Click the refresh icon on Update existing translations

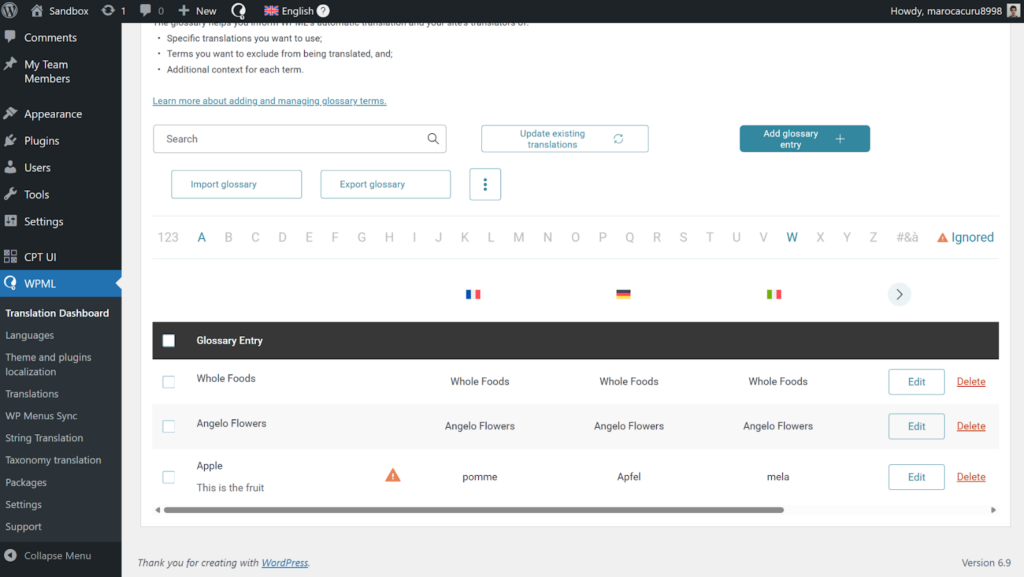[x=618, y=138]
